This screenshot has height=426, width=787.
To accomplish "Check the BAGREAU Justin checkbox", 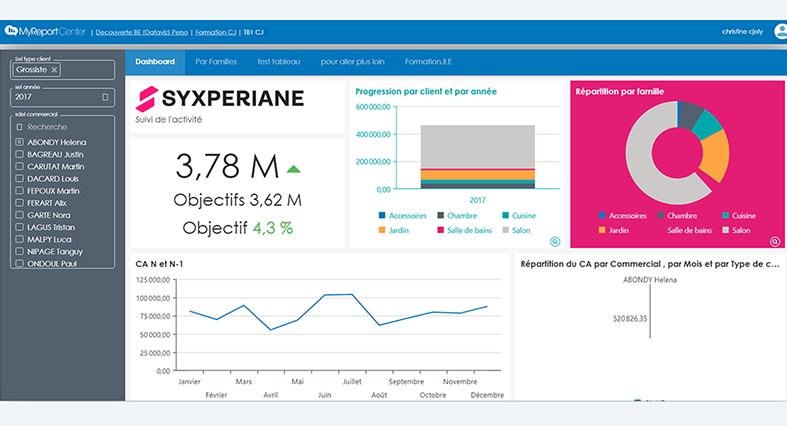I will tap(19, 154).
